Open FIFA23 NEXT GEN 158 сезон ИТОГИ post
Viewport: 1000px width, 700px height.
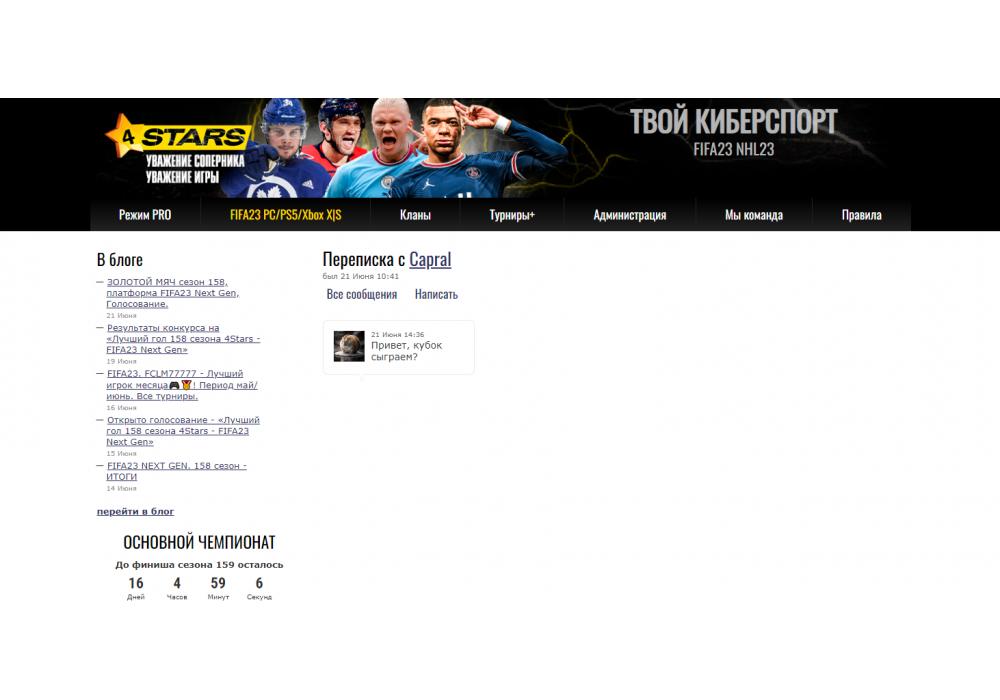click(176, 471)
